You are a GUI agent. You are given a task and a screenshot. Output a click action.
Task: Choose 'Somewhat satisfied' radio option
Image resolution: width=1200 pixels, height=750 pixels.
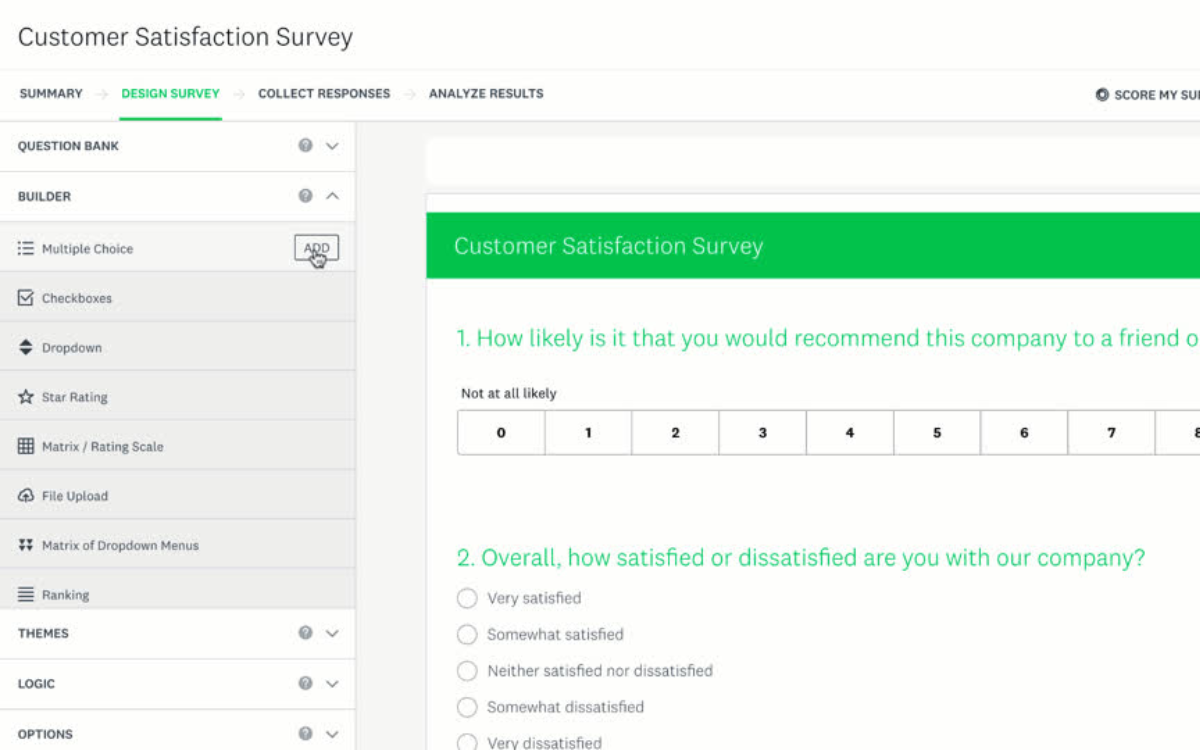(x=467, y=635)
